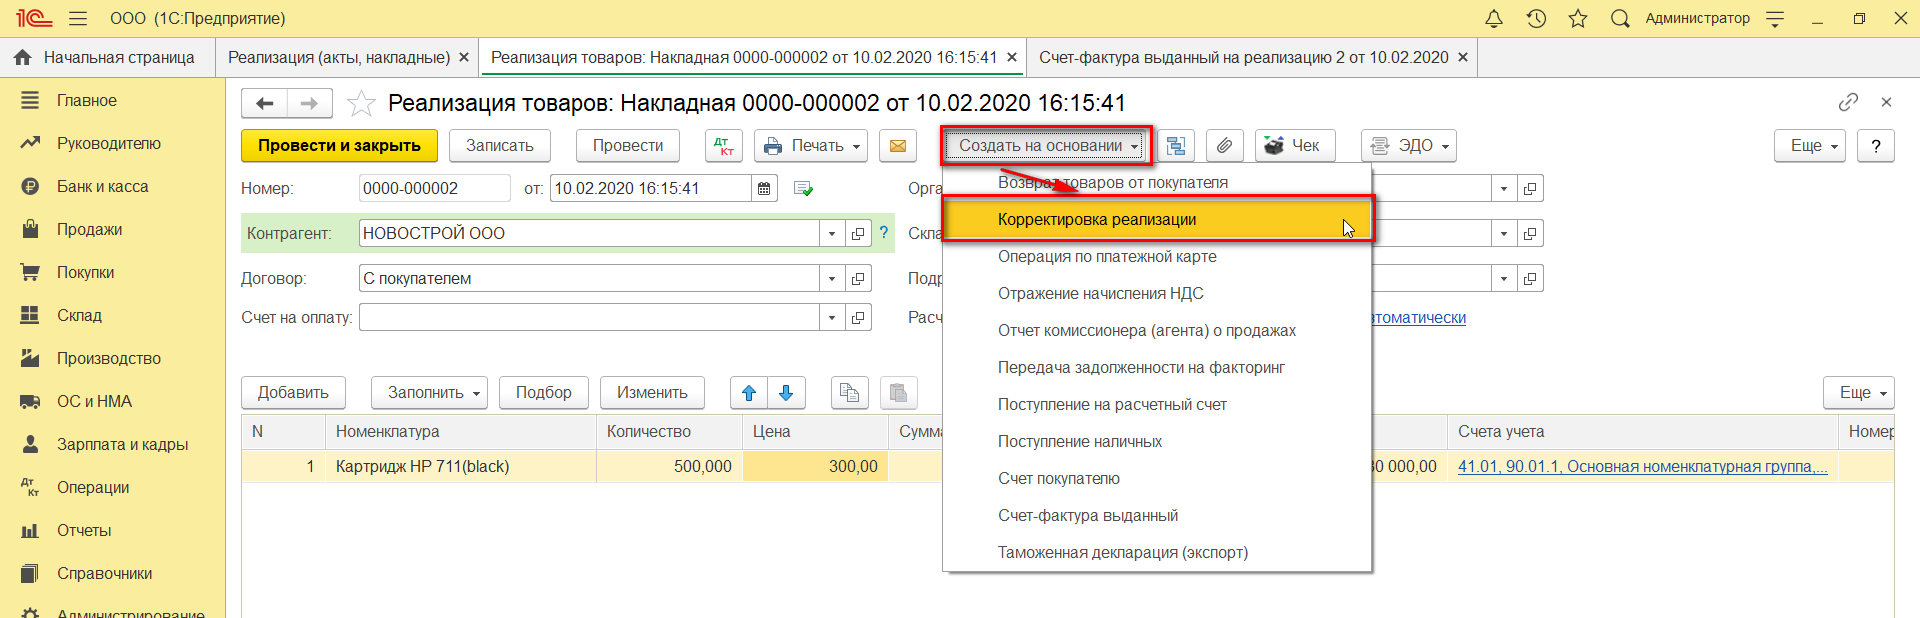The width and height of the screenshot is (1920, 618).
Task: Open the calendar date picker
Action: (764, 189)
